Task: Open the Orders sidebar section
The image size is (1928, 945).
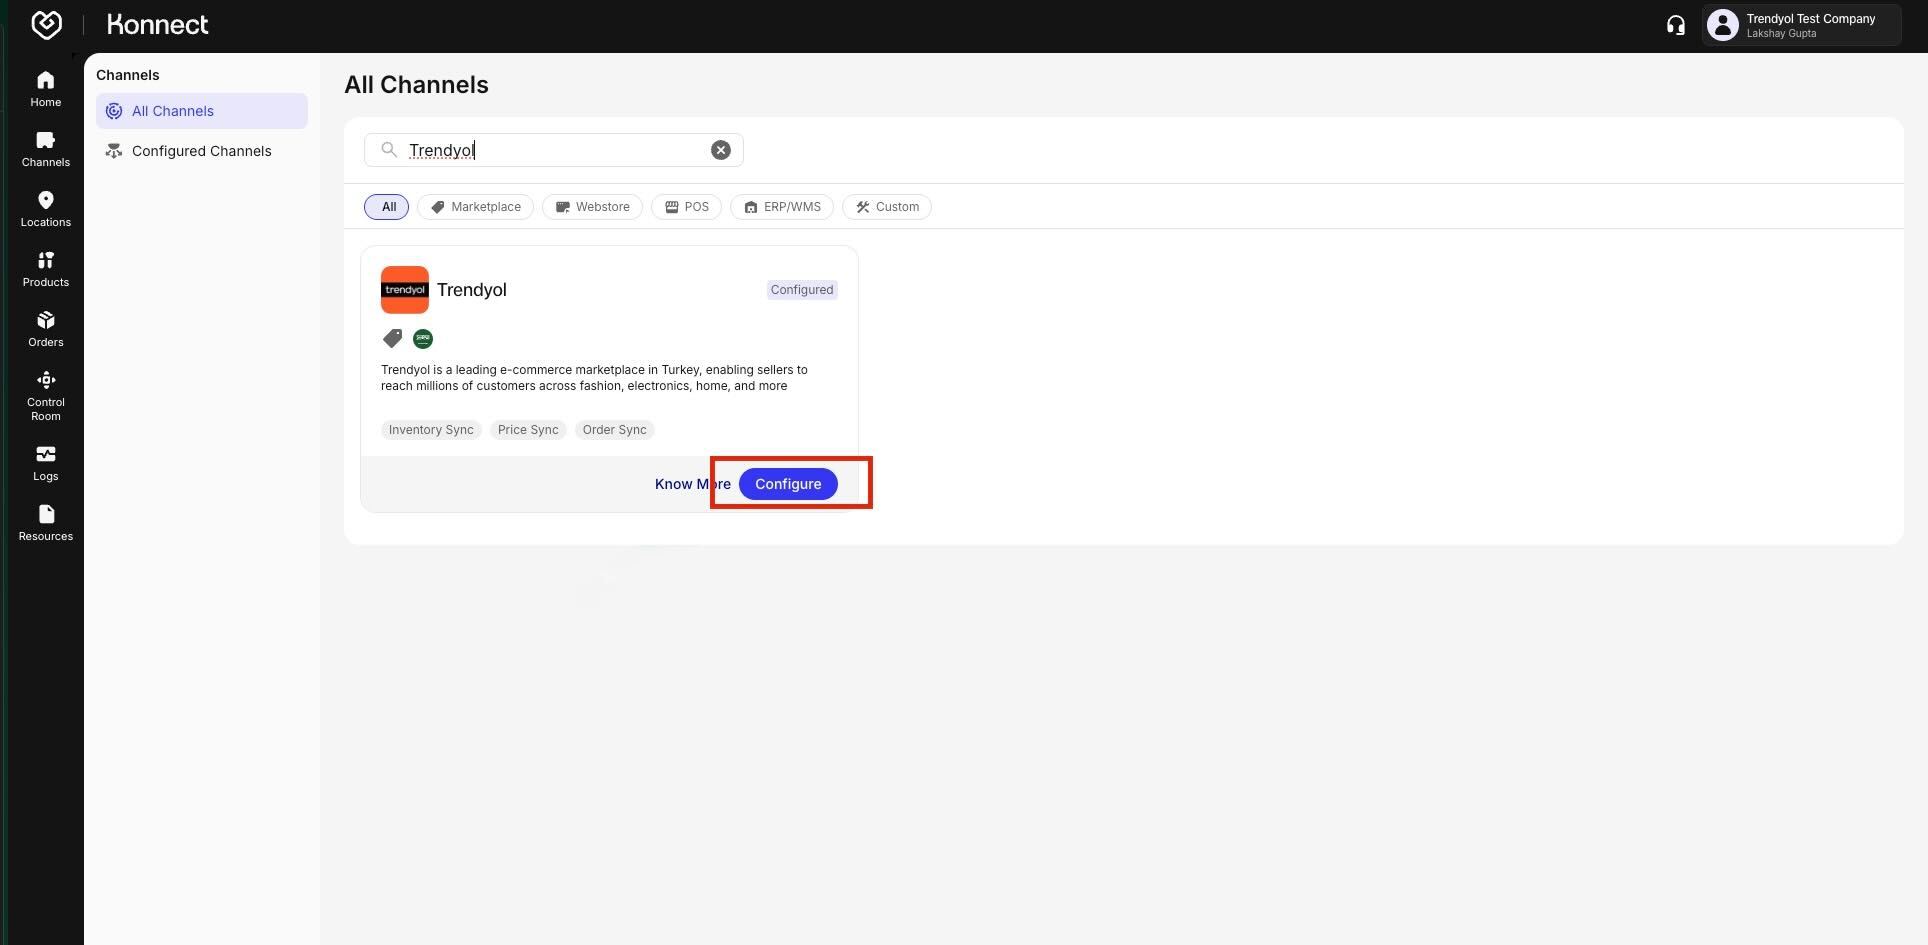Action: point(46,329)
